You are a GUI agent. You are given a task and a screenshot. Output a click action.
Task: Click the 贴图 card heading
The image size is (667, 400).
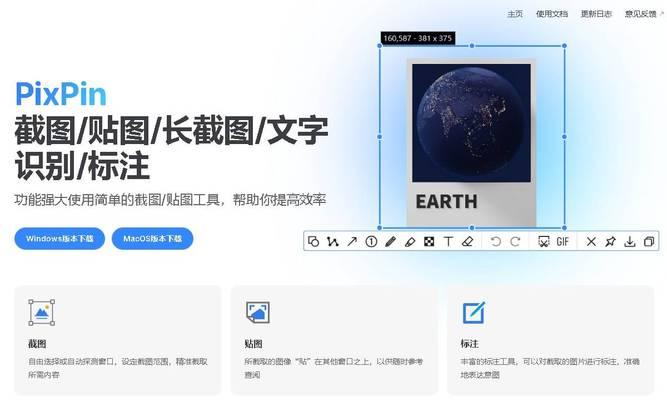tap(254, 343)
